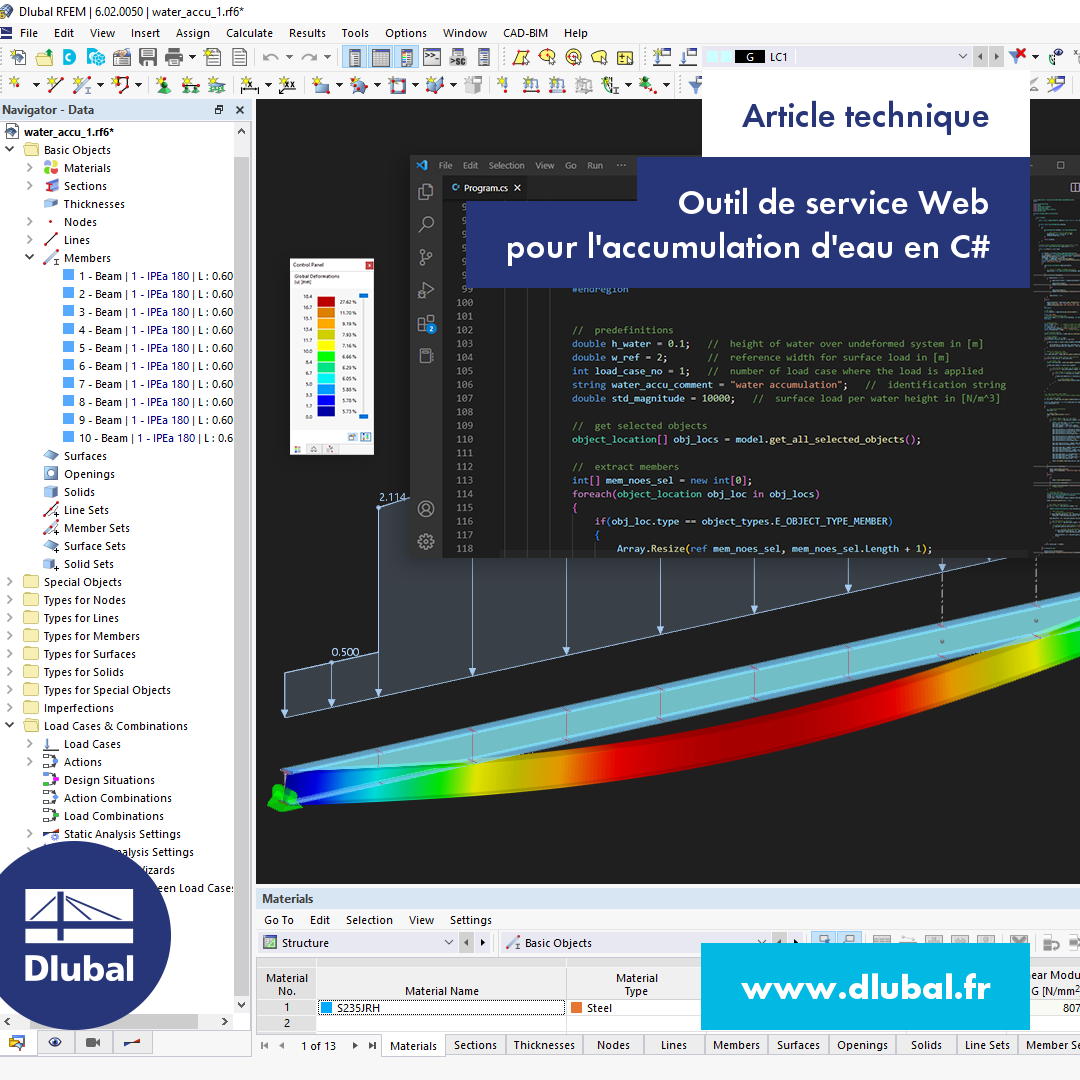The image size is (1080, 1080).
Task: Open VS Code Manage gear icon
Action: [426, 541]
